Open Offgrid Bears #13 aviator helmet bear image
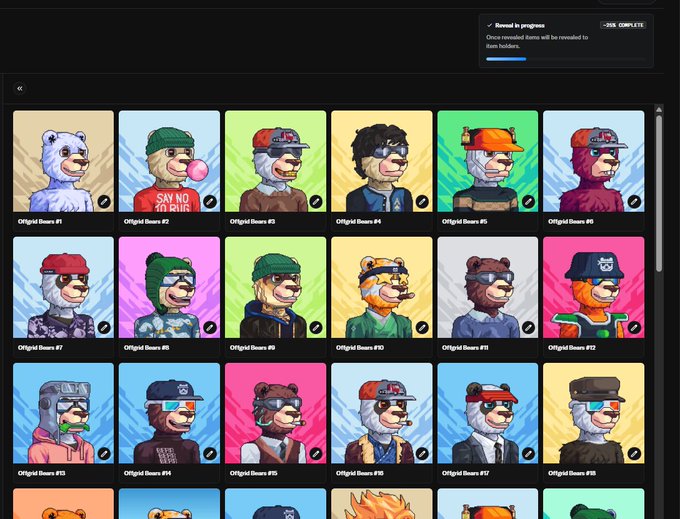 click(63, 413)
